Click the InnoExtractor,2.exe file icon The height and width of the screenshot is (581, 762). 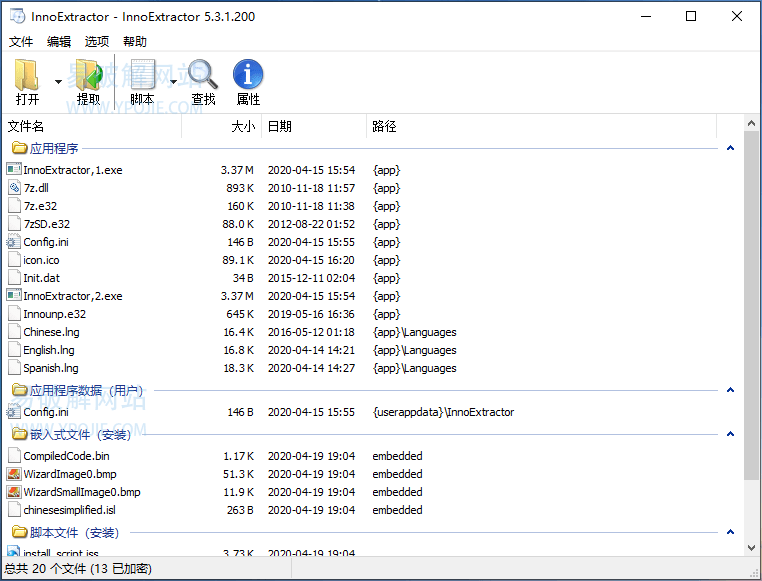point(14,295)
